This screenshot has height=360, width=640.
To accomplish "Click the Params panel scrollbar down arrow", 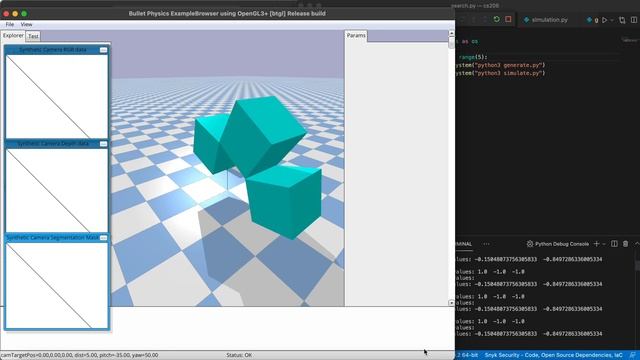I will [x=451, y=303].
